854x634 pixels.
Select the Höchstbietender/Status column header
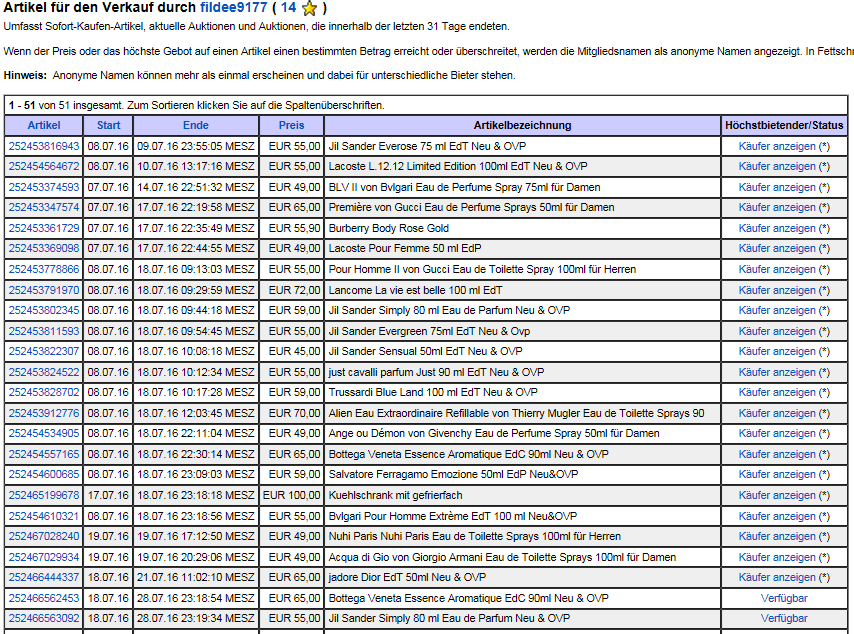click(x=784, y=125)
